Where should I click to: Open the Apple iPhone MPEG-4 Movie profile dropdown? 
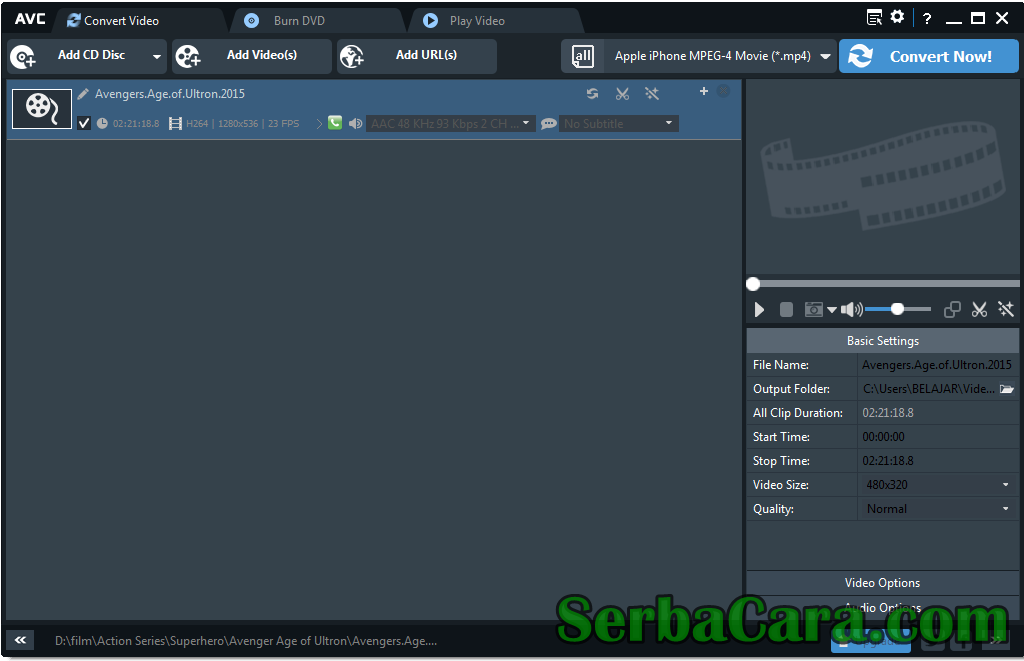[720, 56]
